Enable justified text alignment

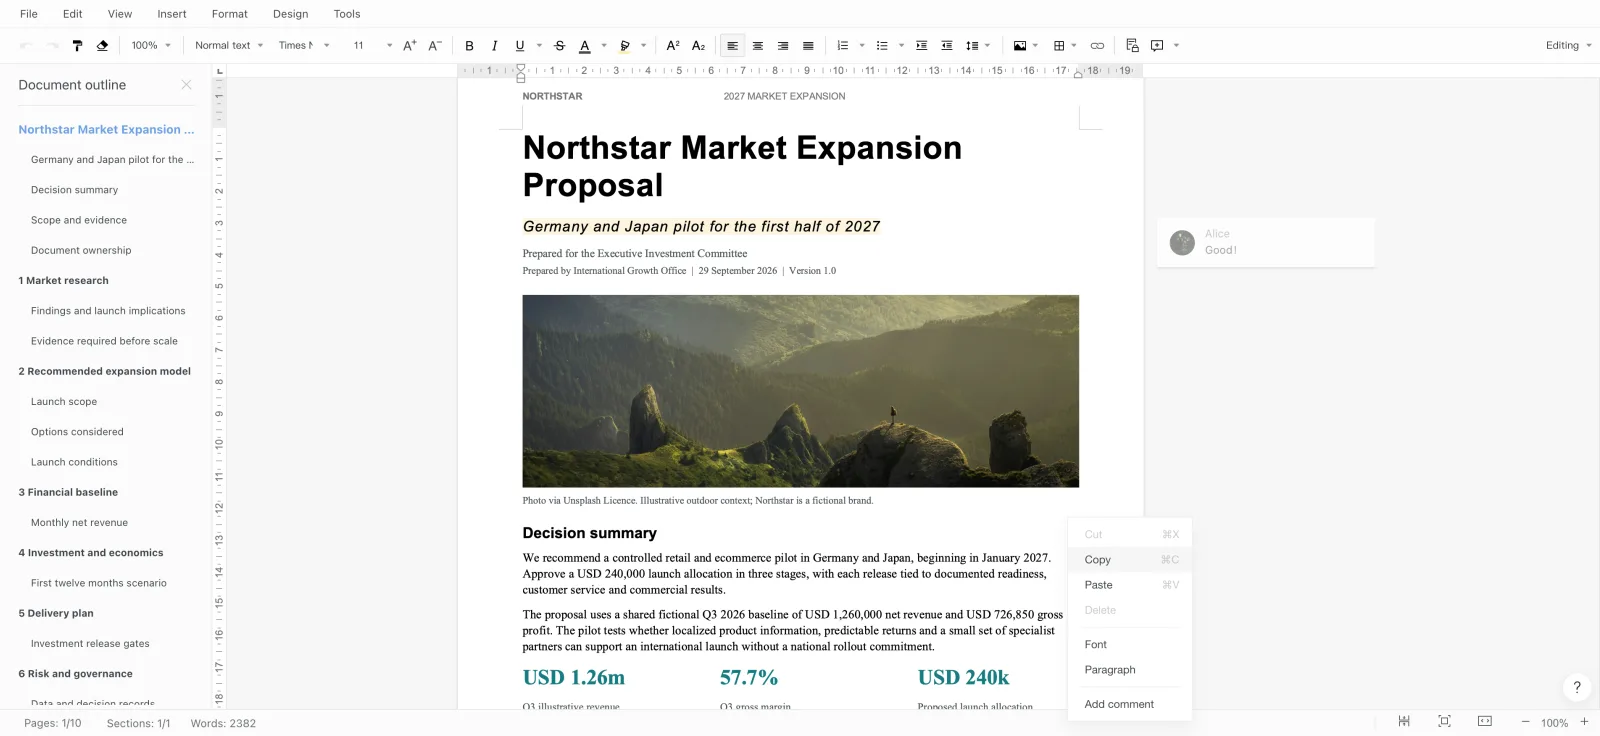(x=808, y=45)
